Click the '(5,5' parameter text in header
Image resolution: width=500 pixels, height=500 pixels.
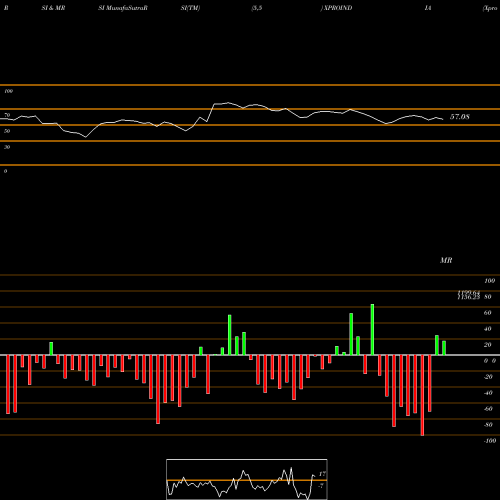(x=257, y=8)
